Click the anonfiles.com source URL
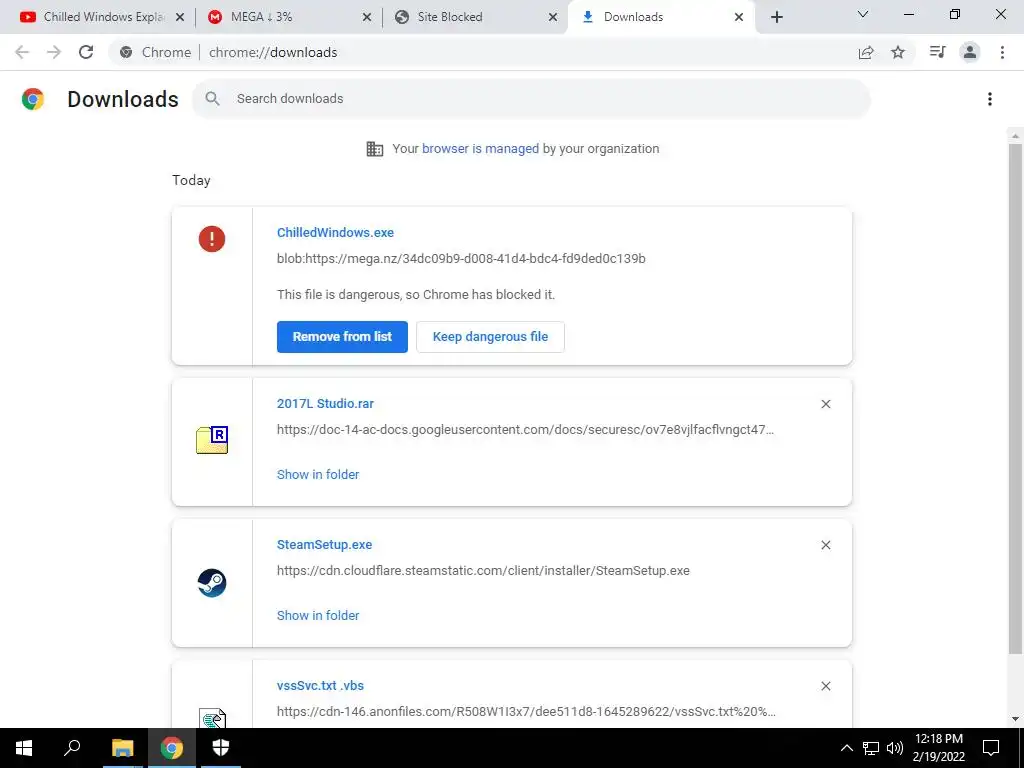Screen dimensions: 1024x768 click(526, 712)
